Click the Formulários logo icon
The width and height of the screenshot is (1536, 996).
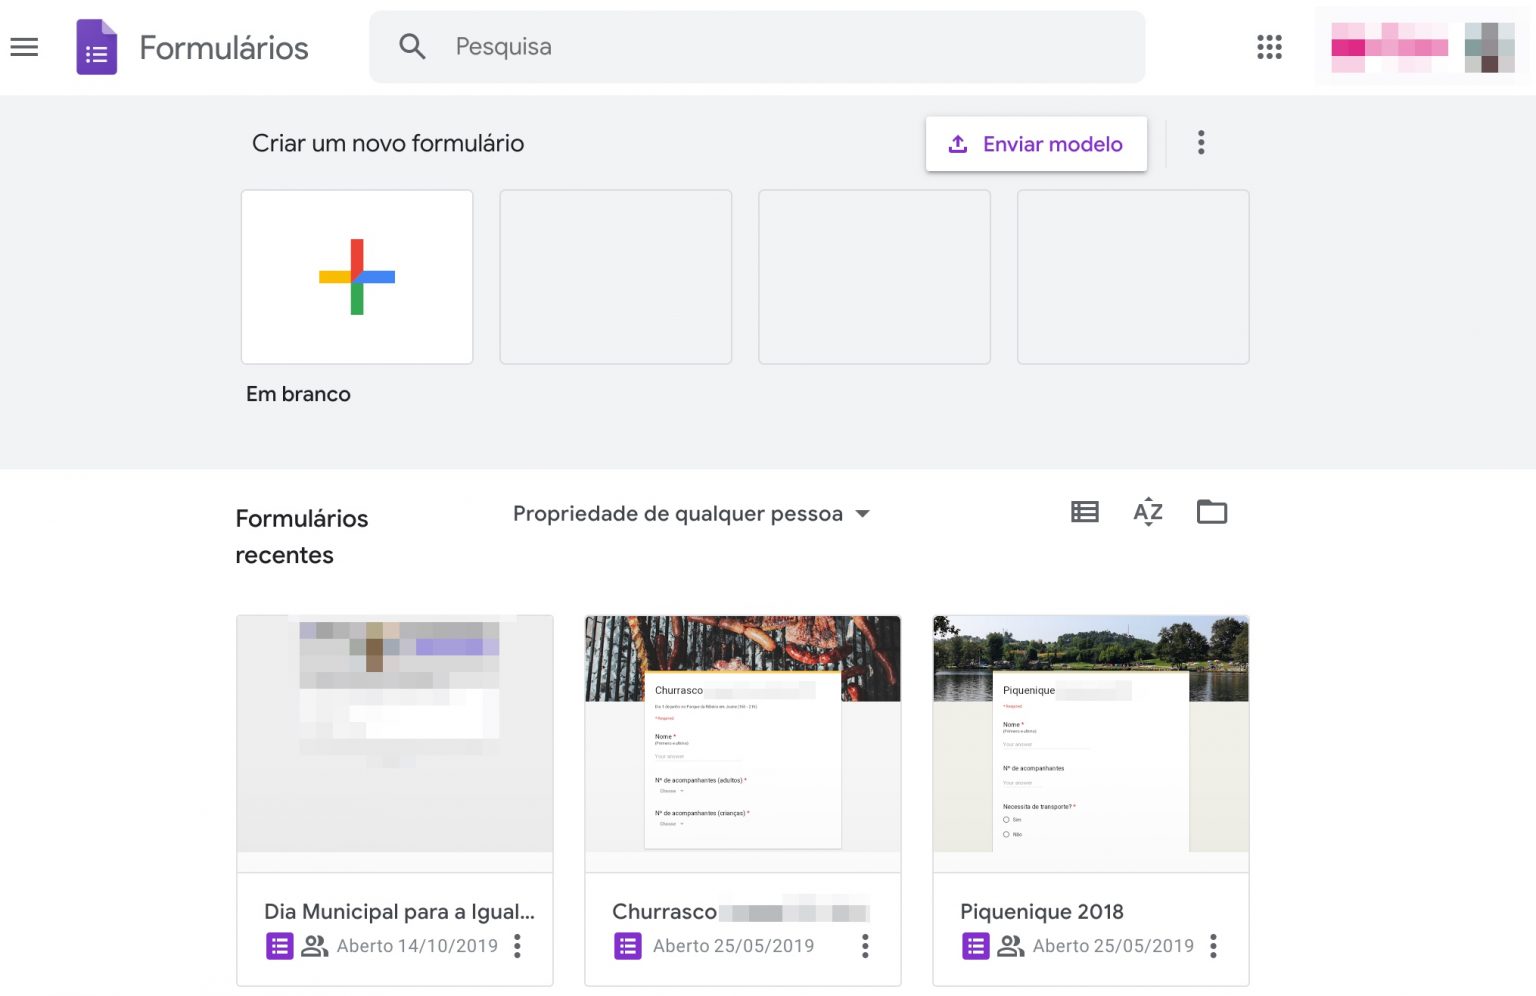[97, 47]
